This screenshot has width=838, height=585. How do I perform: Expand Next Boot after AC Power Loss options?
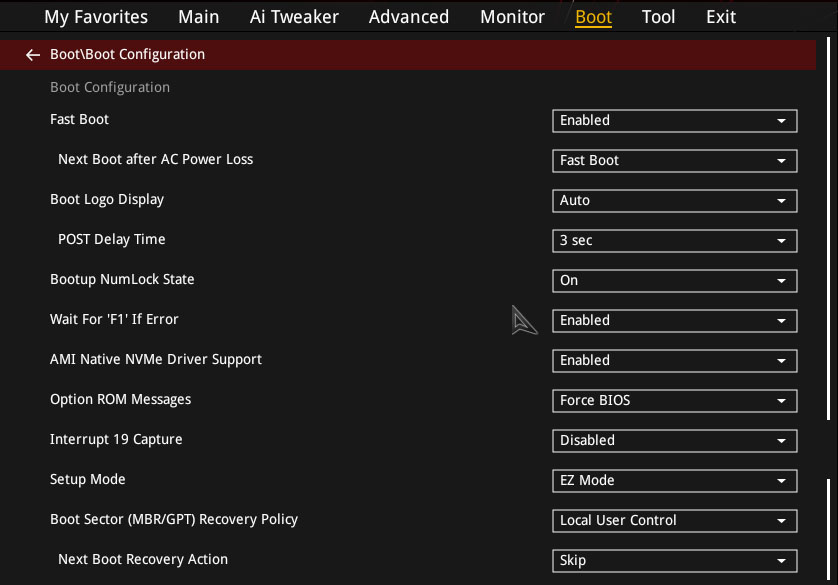click(x=674, y=161)
